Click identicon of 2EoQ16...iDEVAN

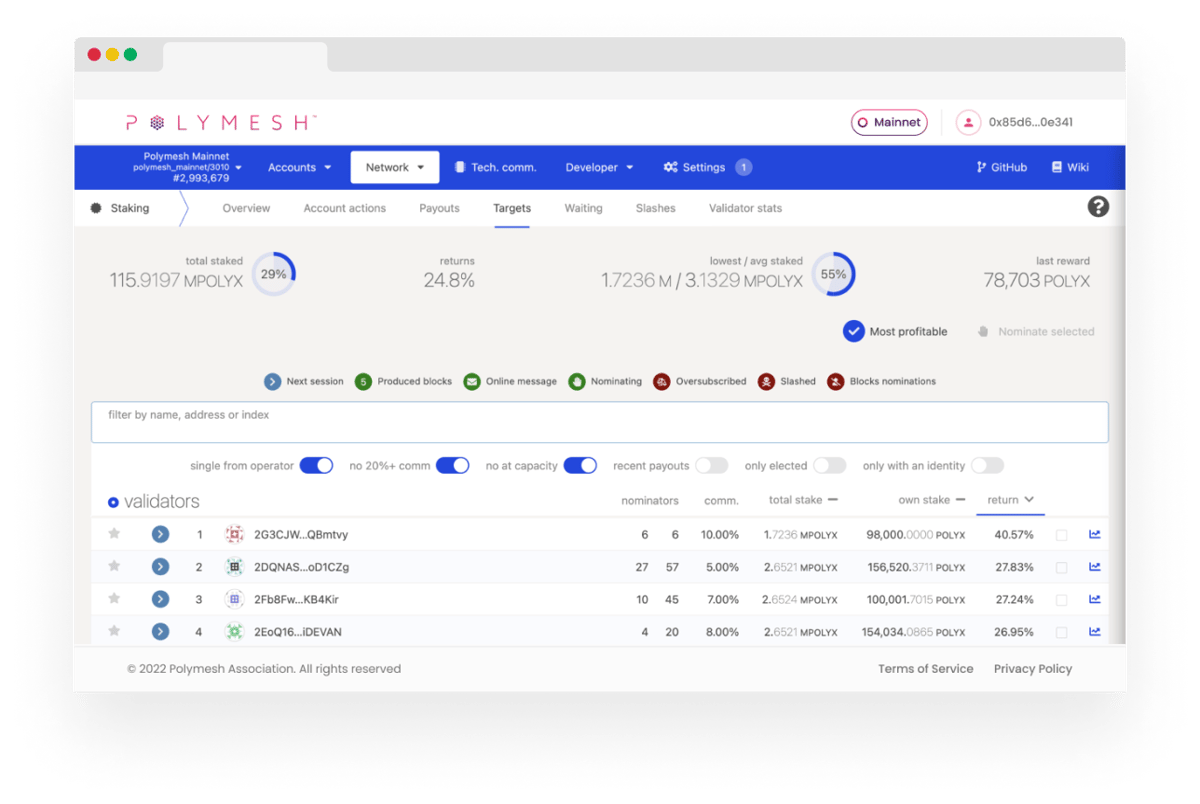(x=234, y=631)
